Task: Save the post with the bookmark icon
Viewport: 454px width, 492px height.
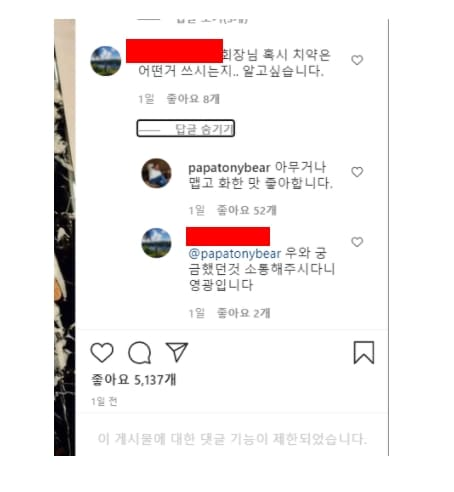Action: click(x=364, y=352)
